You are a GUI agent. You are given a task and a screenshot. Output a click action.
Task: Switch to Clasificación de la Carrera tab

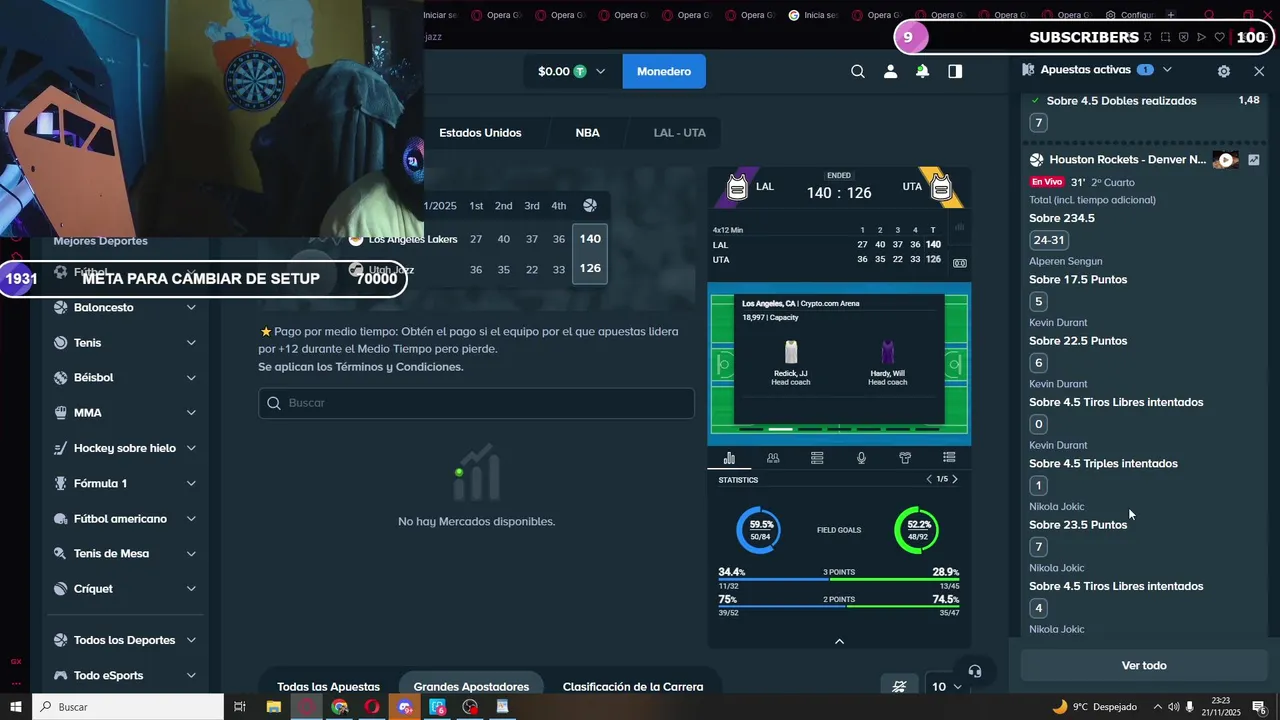(633, 686)
